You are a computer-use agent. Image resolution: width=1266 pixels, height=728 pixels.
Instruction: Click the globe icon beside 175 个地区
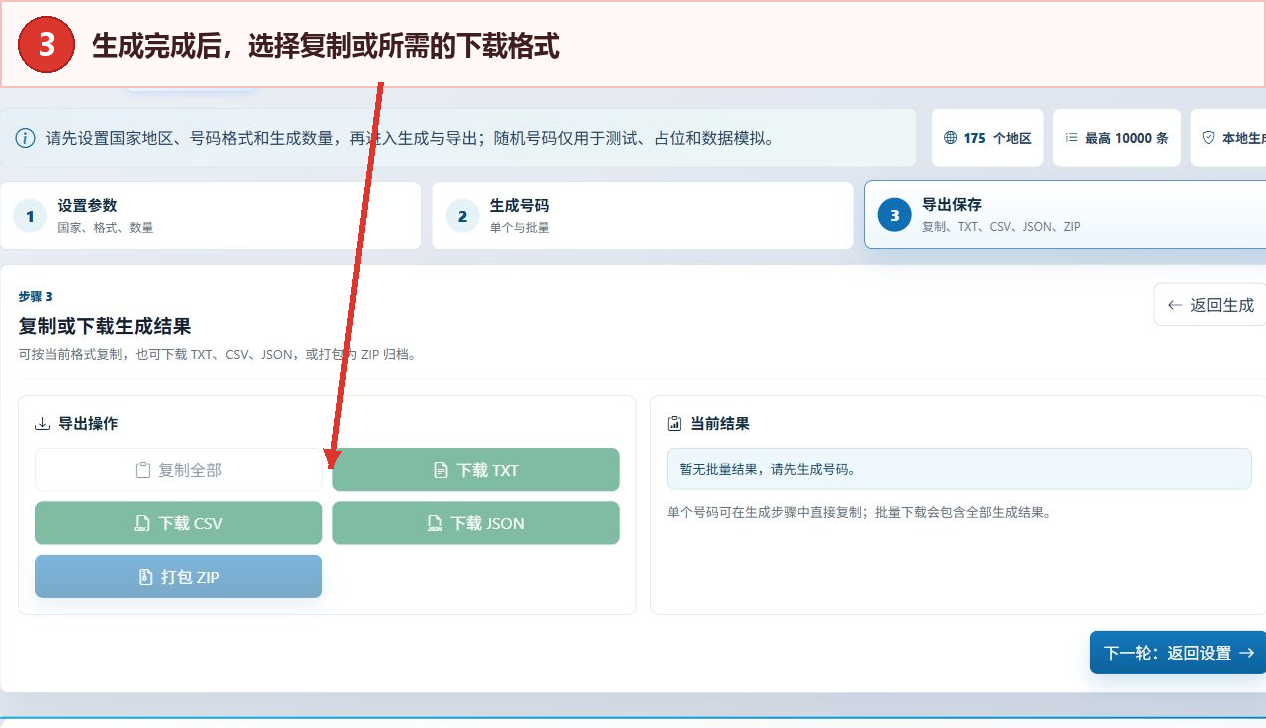950,138
